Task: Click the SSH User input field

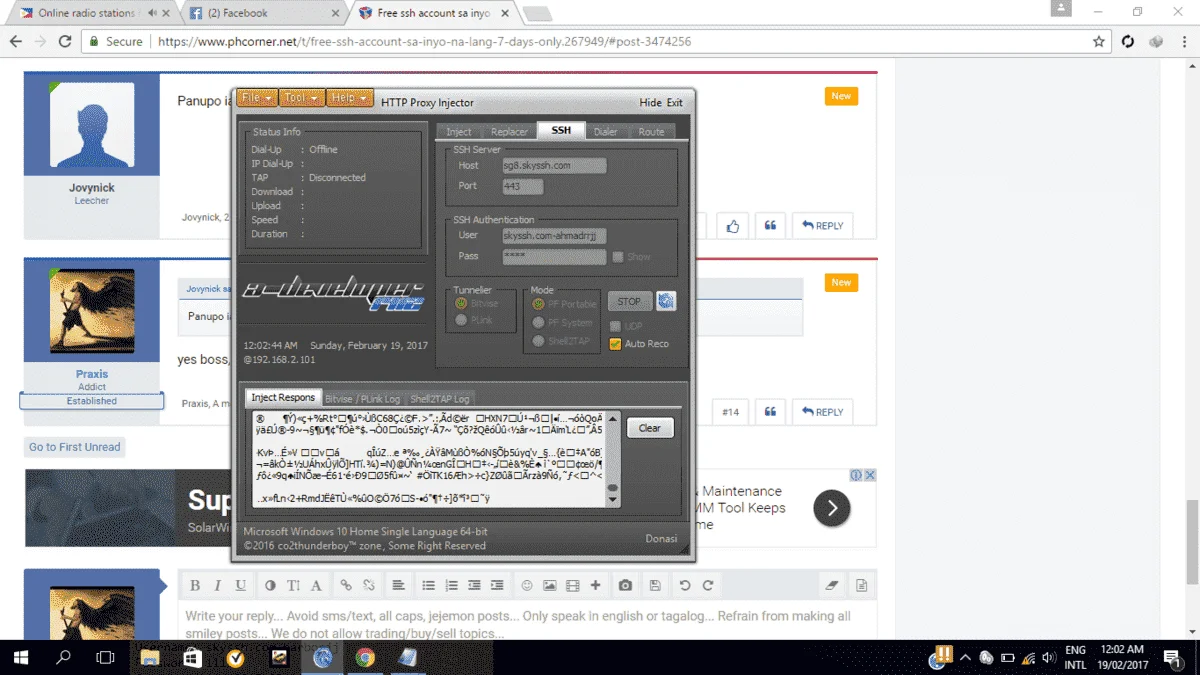Action: pos(554,236)
